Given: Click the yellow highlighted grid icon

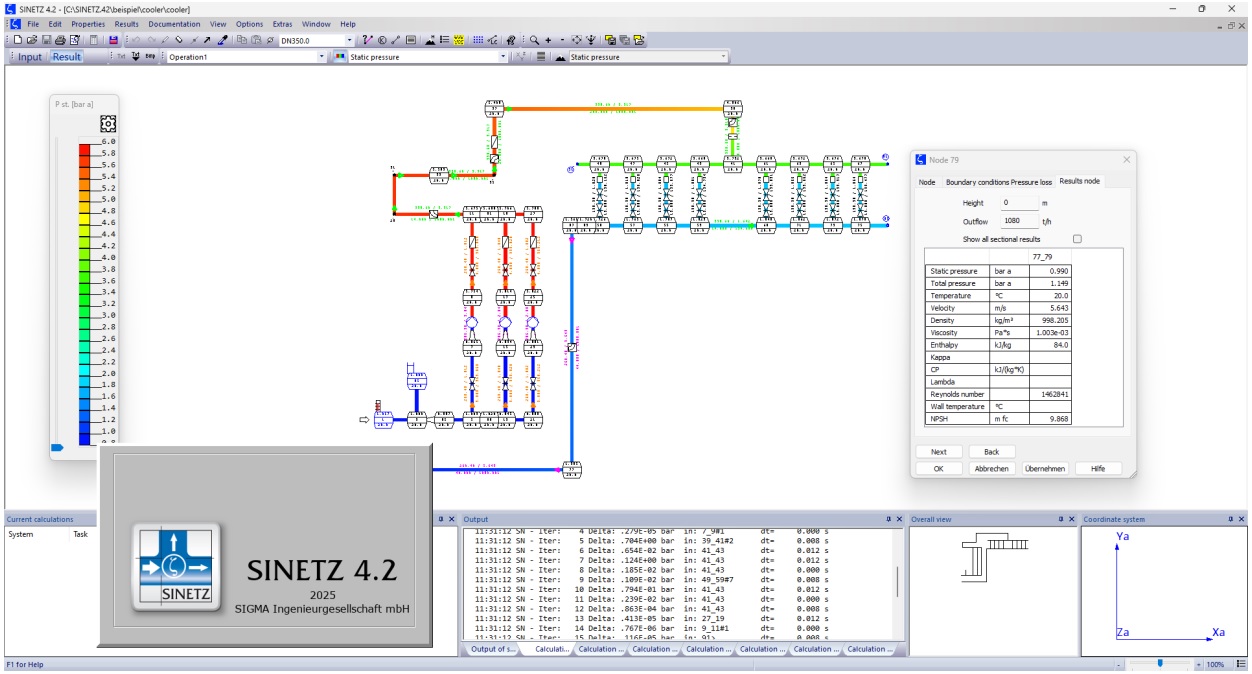Looking at the screenshot, I should pyautogui.click(x=460, y=40).
